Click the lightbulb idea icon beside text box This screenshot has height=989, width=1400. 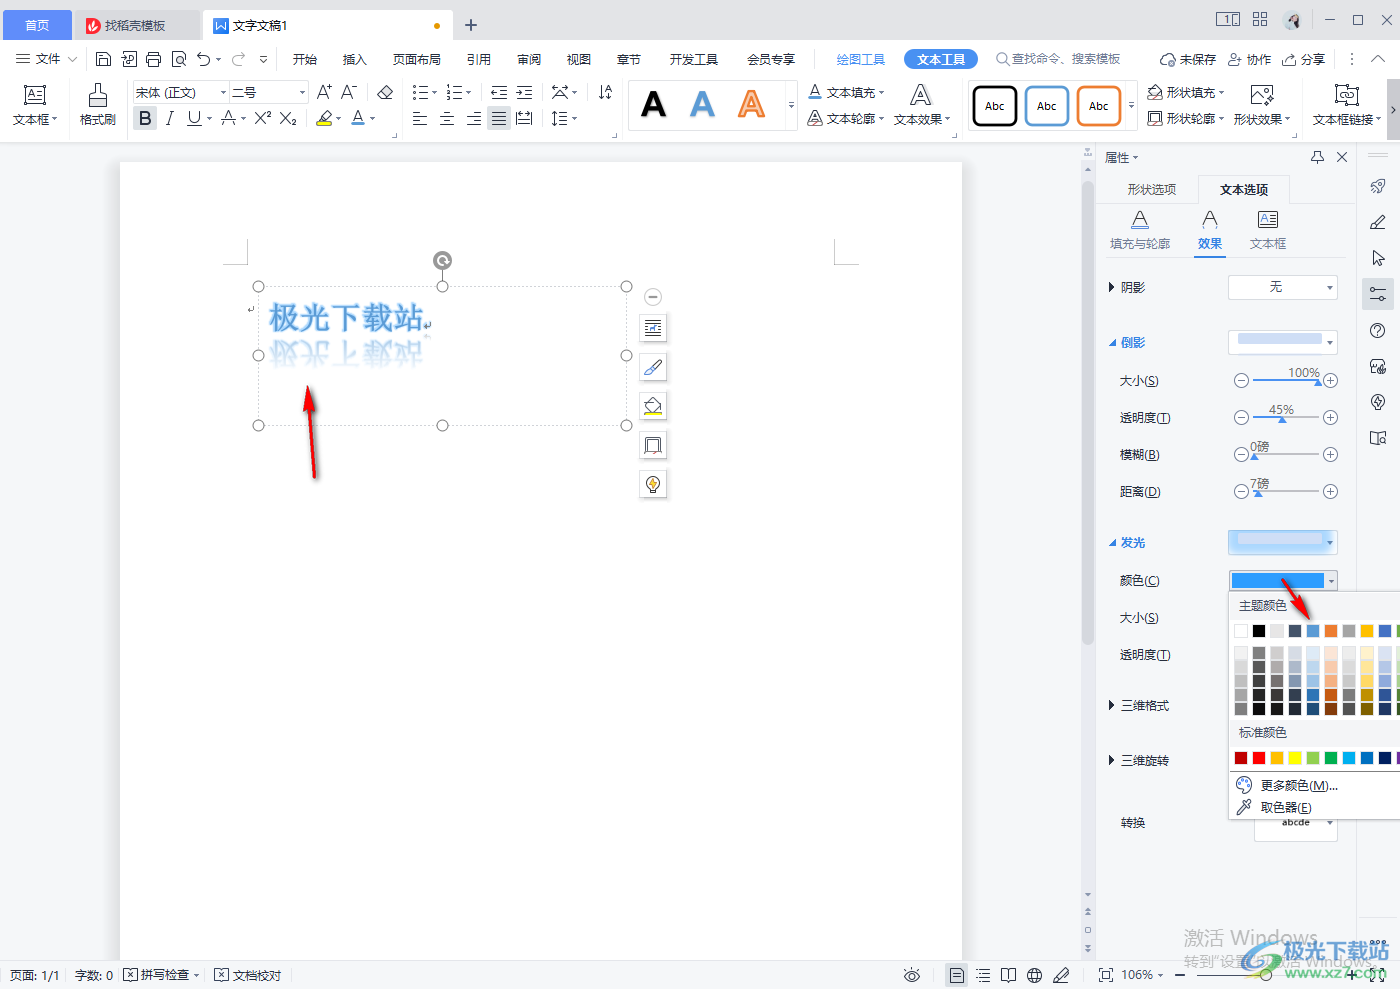653,484
